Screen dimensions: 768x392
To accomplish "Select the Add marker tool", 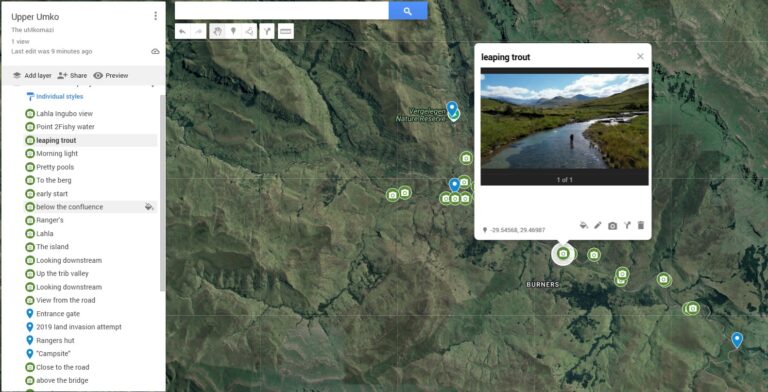I will [x=233, y=31].
